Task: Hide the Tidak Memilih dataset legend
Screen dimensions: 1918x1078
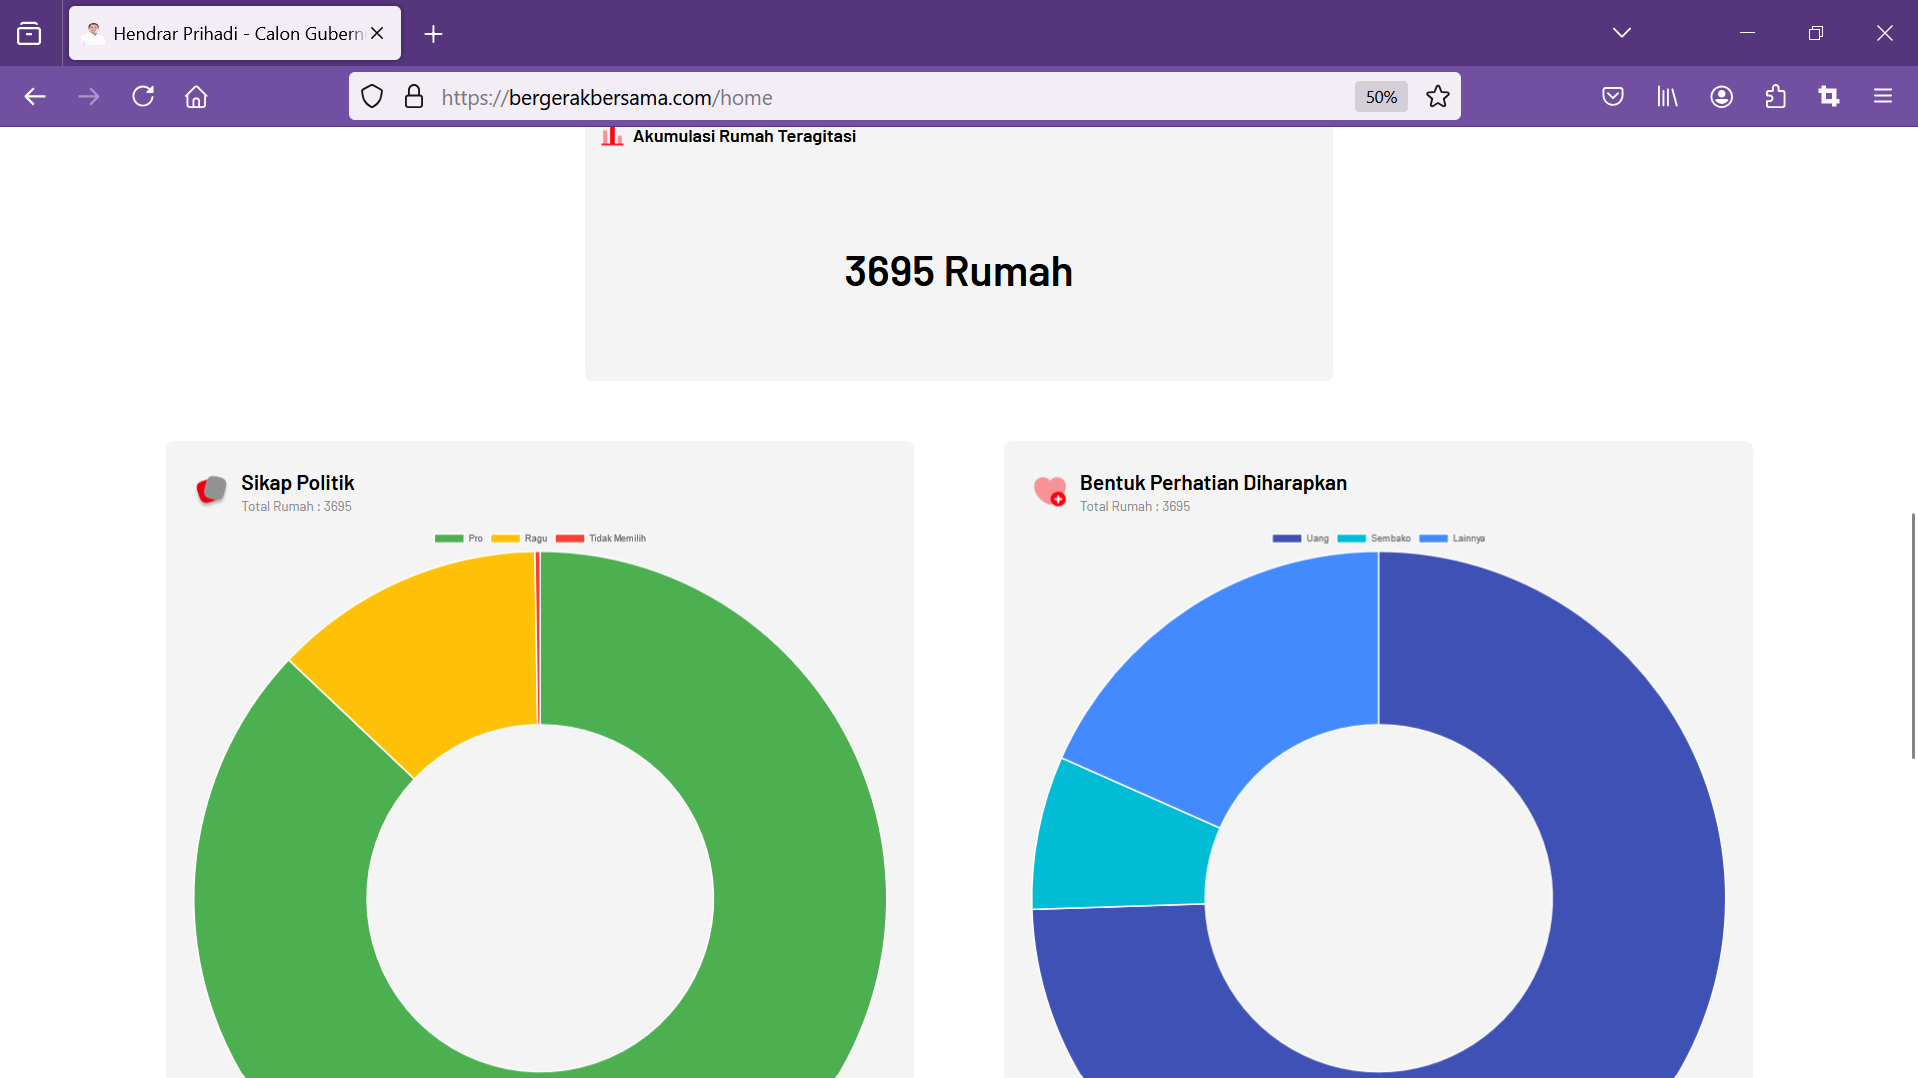Action: (x=601, y=538)
